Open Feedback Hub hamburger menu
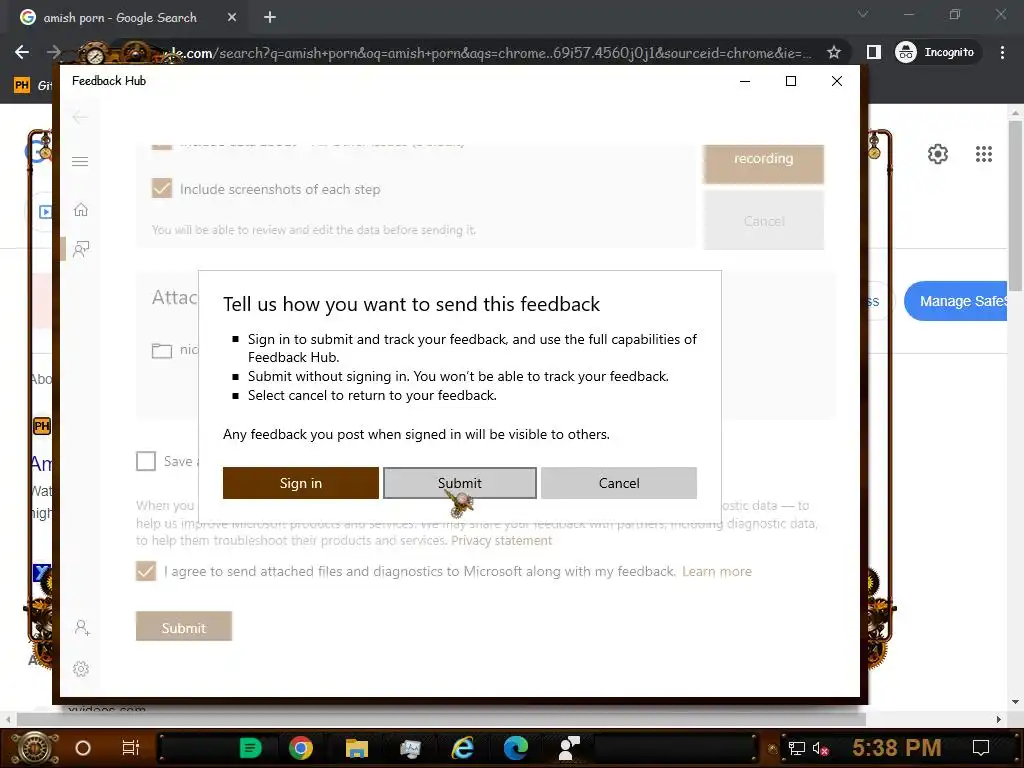1024x768 pixels. point(80,161)
